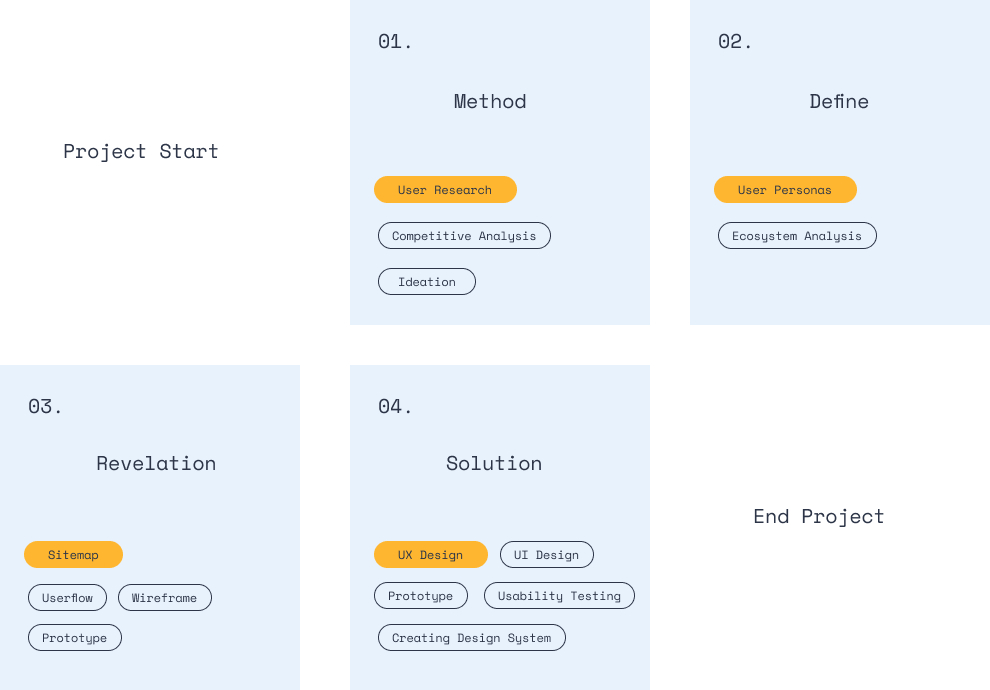Image resolution: width=990 pixels, height=690 pixels.
Task: Select the Sitemap orange tag
Action: (73, 555)
